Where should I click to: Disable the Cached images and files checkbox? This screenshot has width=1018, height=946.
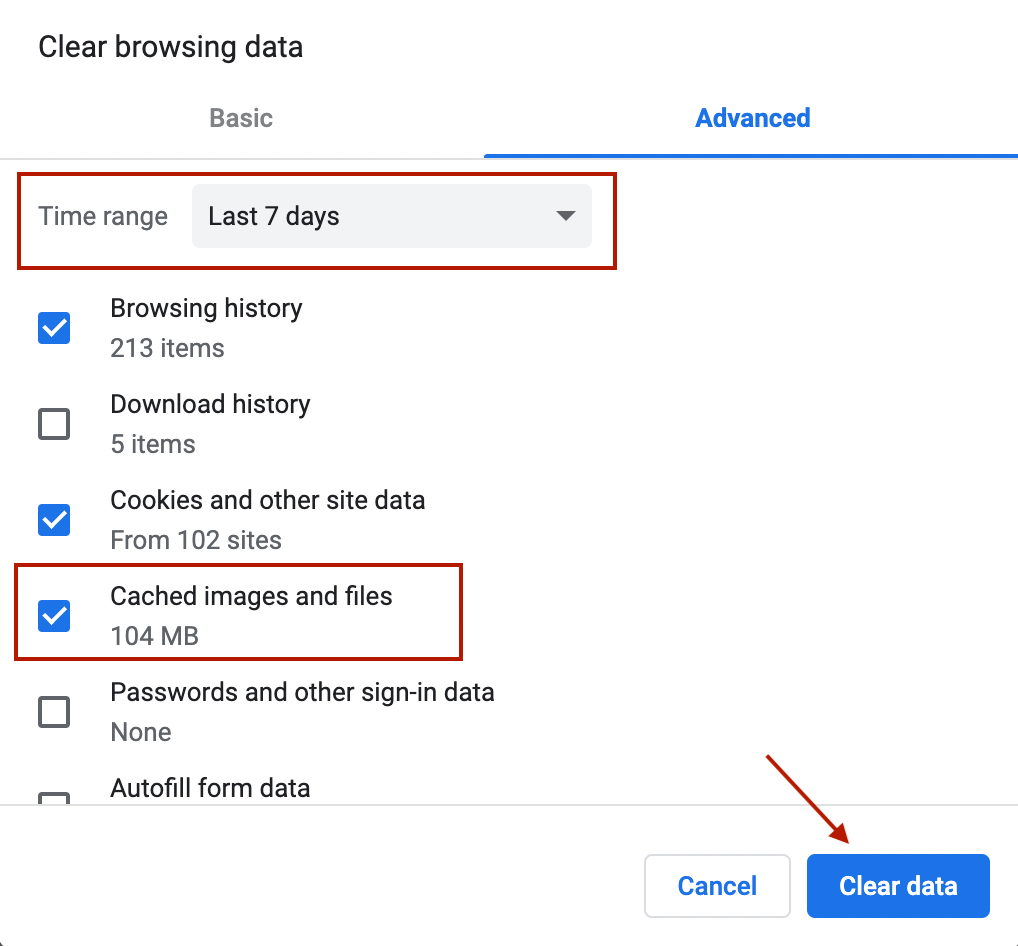pyautogui.click(x=54, y=616)
